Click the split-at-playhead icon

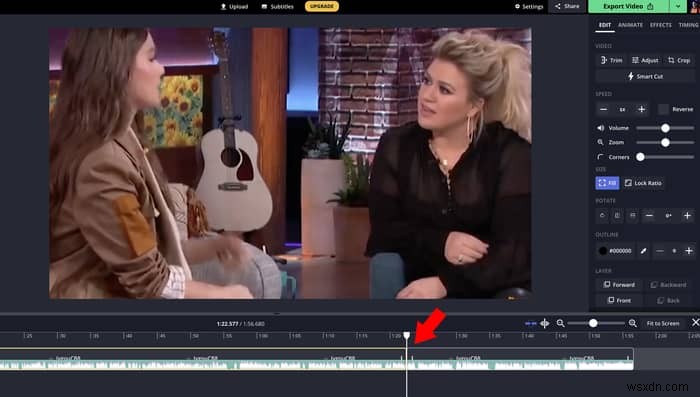545,323
